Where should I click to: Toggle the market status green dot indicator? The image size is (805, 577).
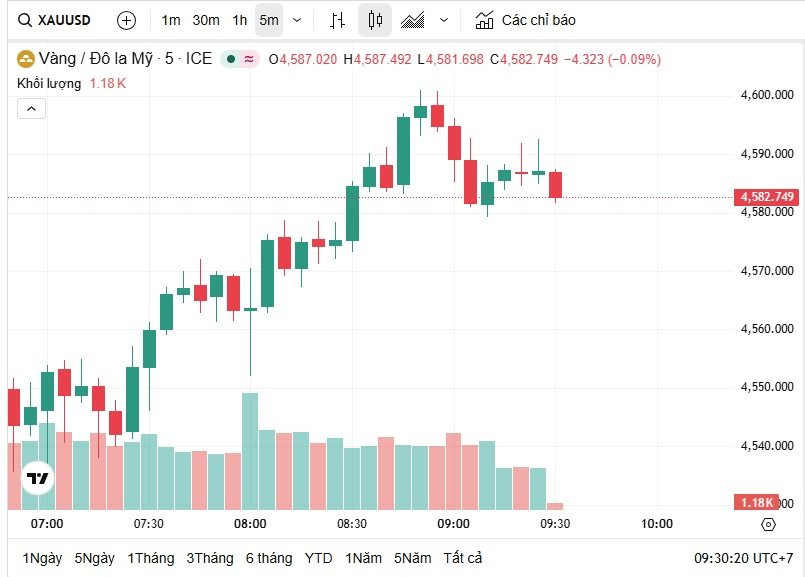point(231,60)
